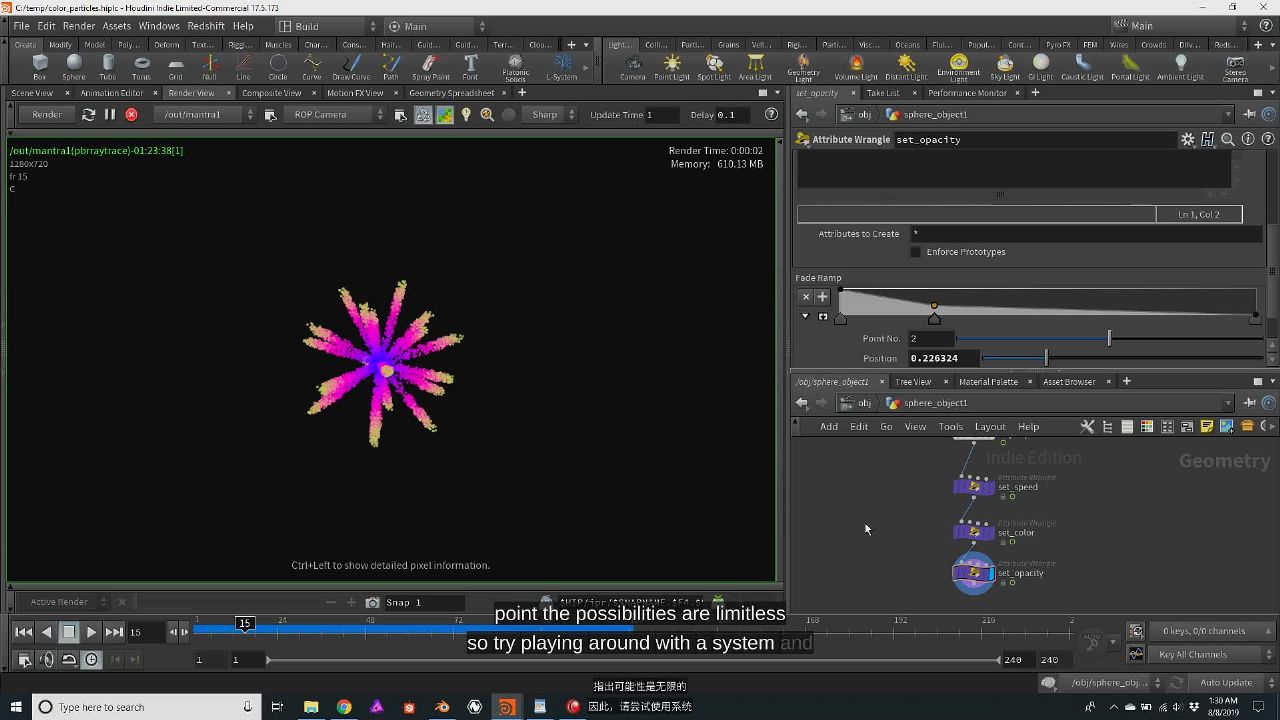
Task: Toggle the pin icon in parameter pane
Action: coord(1250,115)
